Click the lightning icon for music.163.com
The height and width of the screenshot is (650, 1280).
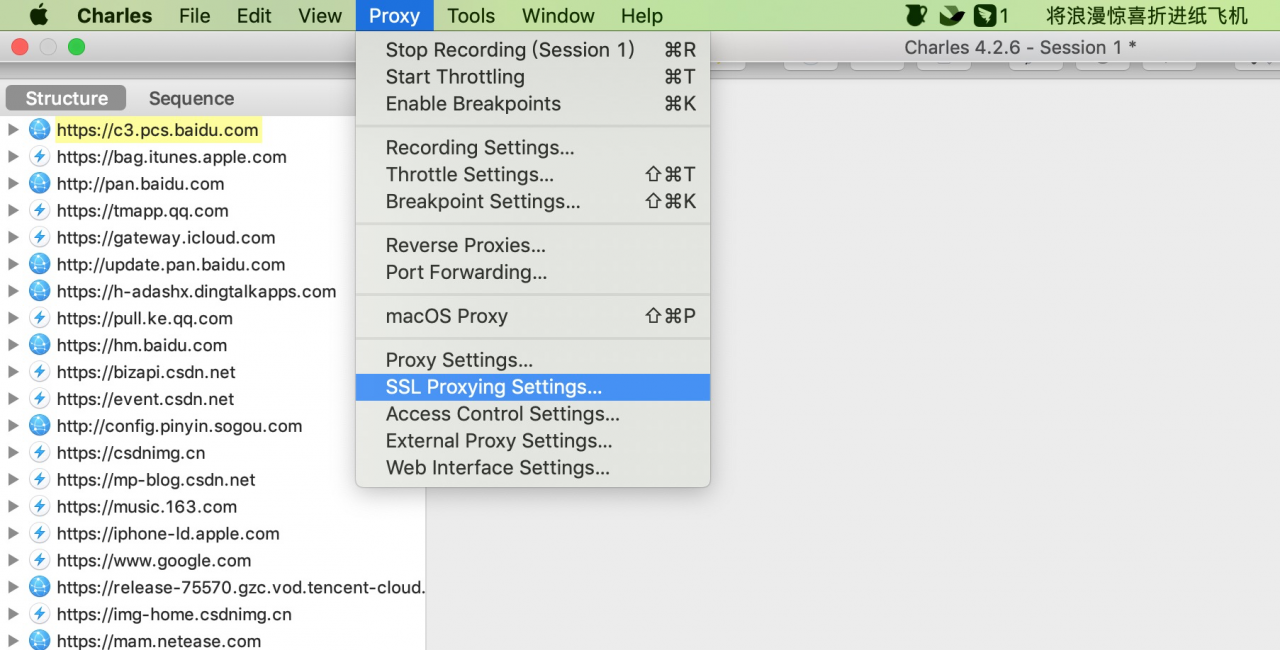click(39, 506)
